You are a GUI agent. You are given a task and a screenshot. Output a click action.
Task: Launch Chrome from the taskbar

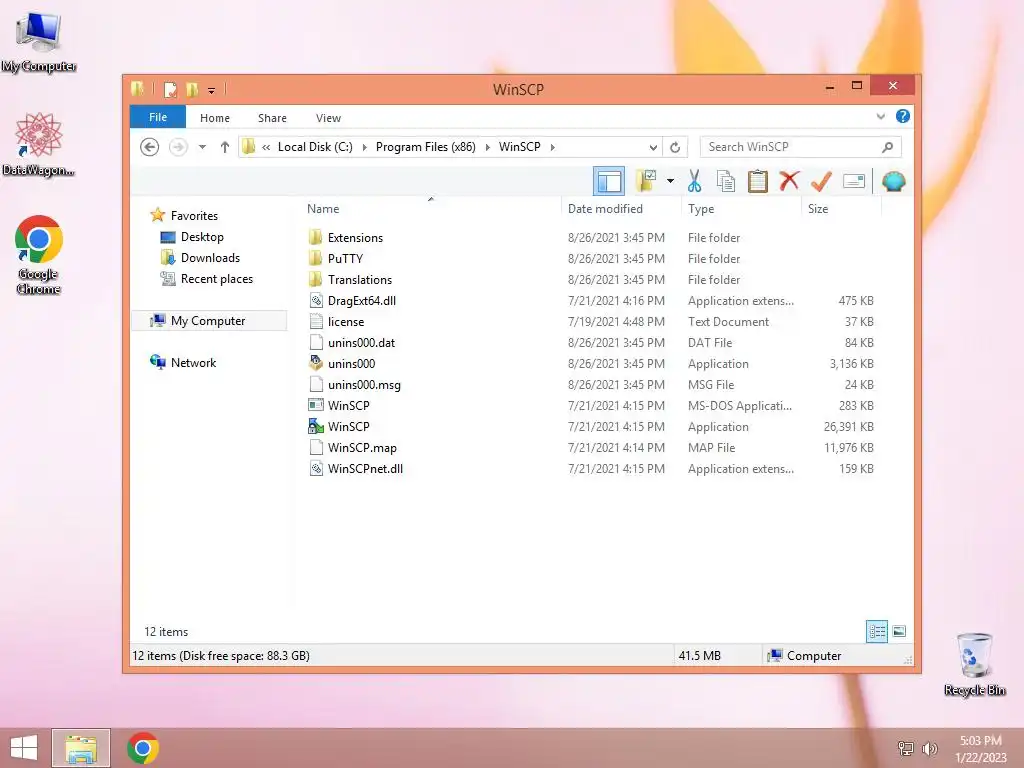pos(143,748)
